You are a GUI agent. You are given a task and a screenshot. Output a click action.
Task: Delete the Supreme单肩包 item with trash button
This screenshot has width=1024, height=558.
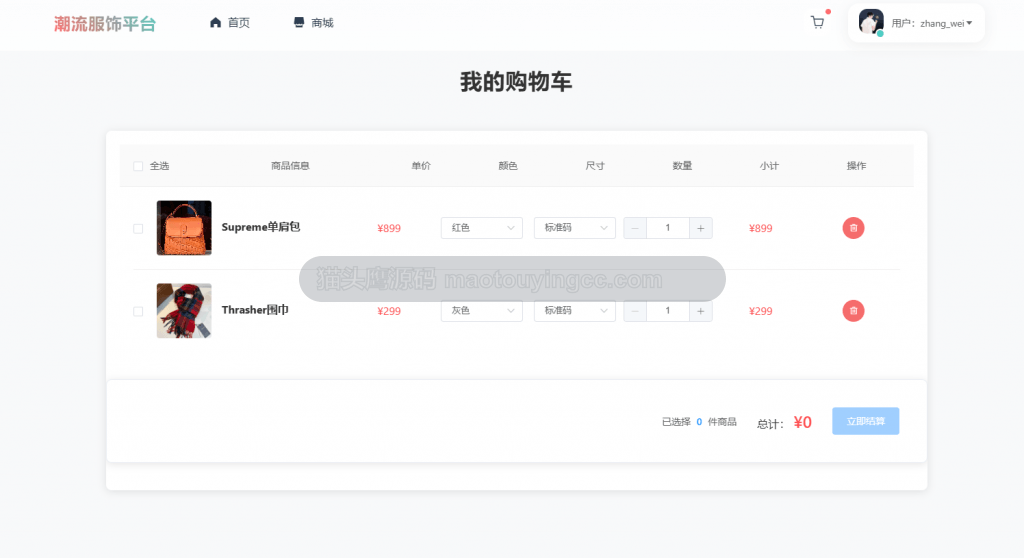pyautogui.click(x=853, y=228)
